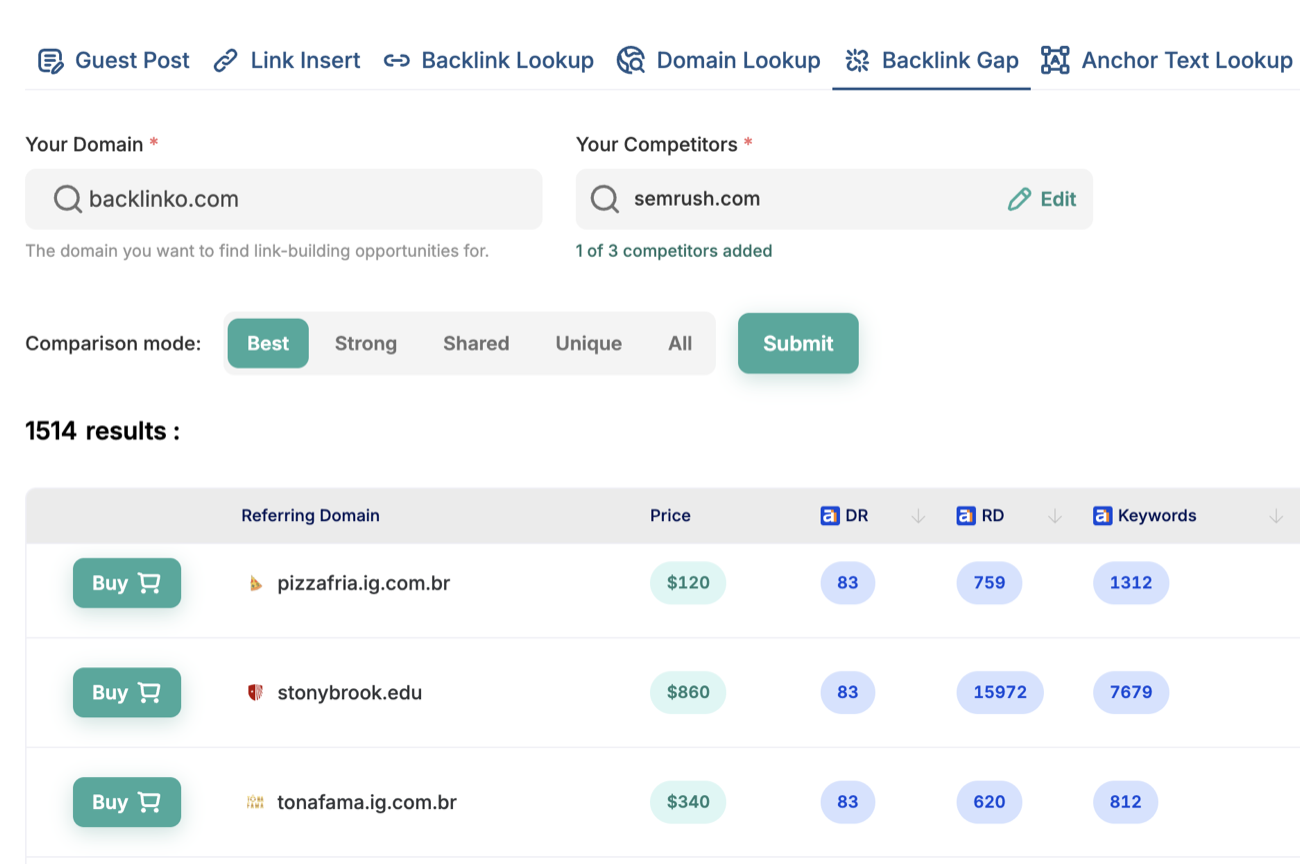Click the DR 83 badge for tonafama.ig.com.br
Screen dimensions: 1300x864
point(848,802)
